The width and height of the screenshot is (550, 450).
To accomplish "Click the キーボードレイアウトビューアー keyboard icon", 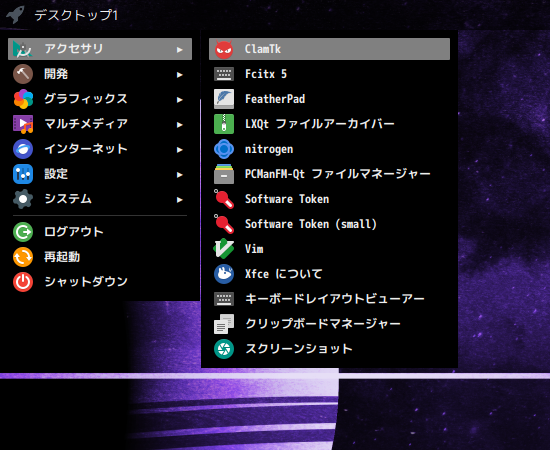I will [224, 299].
